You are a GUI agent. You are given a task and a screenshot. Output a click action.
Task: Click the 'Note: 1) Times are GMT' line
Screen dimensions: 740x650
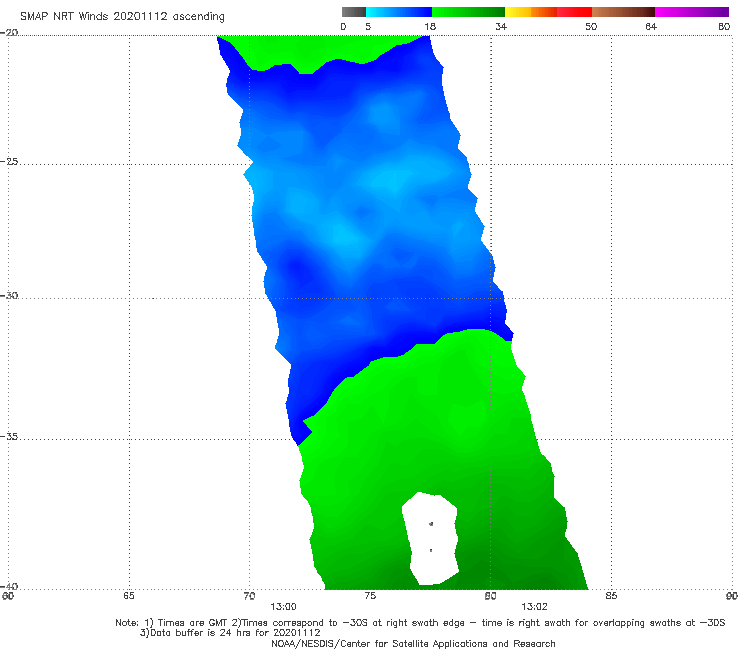point(420,623)
